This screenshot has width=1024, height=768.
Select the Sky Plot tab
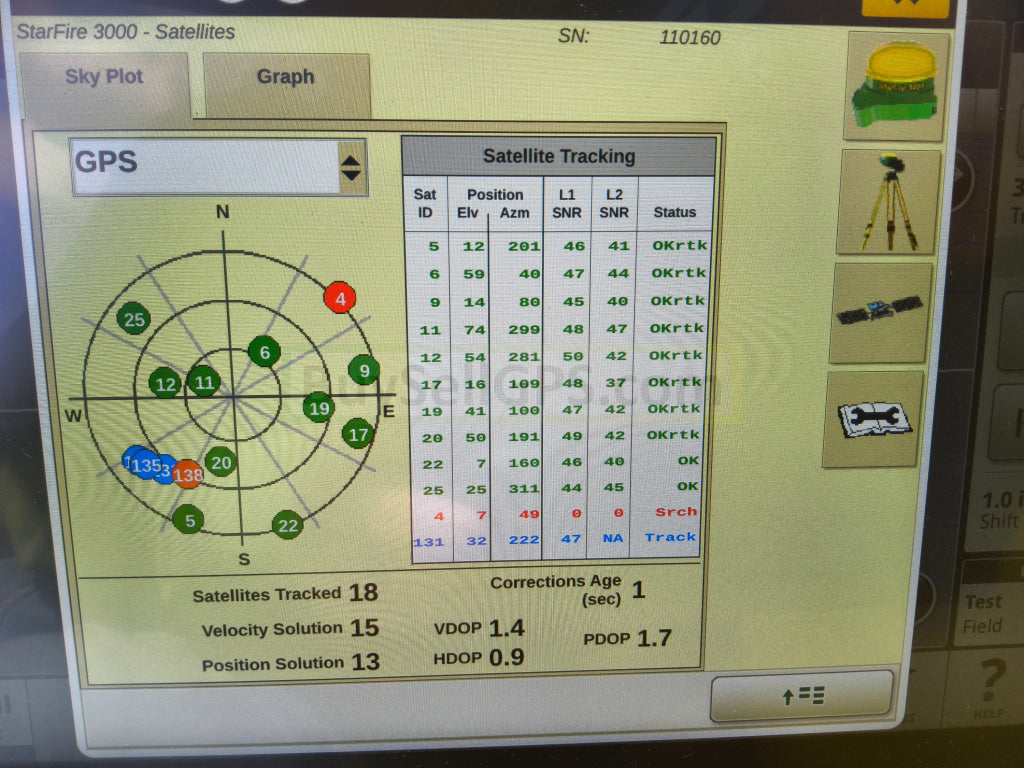point(104,78)
